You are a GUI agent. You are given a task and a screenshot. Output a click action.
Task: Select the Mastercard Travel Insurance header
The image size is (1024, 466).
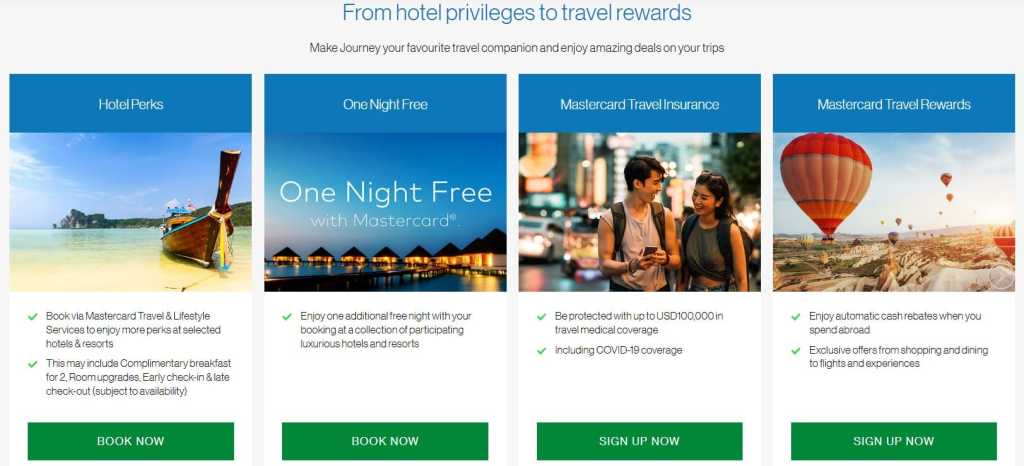639,104
